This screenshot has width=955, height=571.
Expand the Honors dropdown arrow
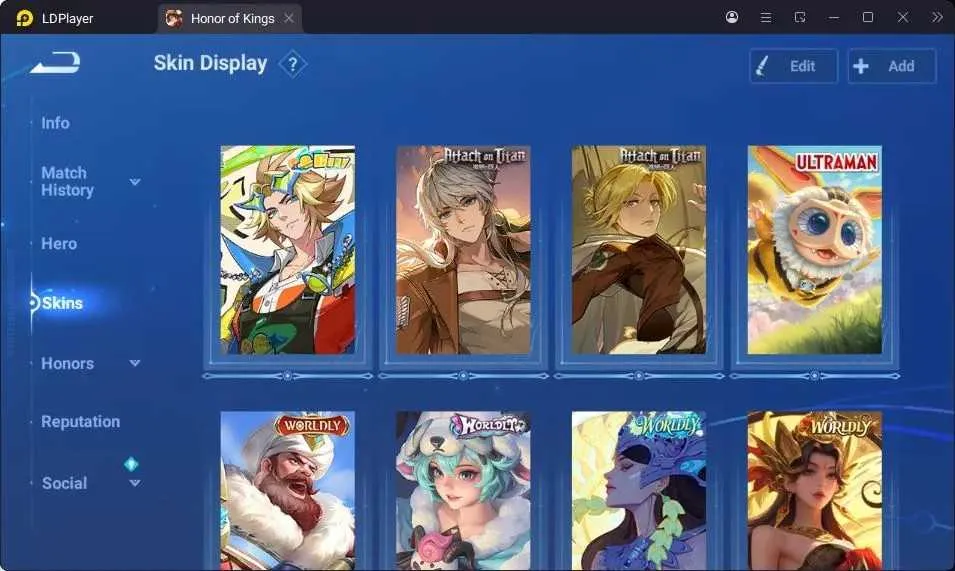135,363
